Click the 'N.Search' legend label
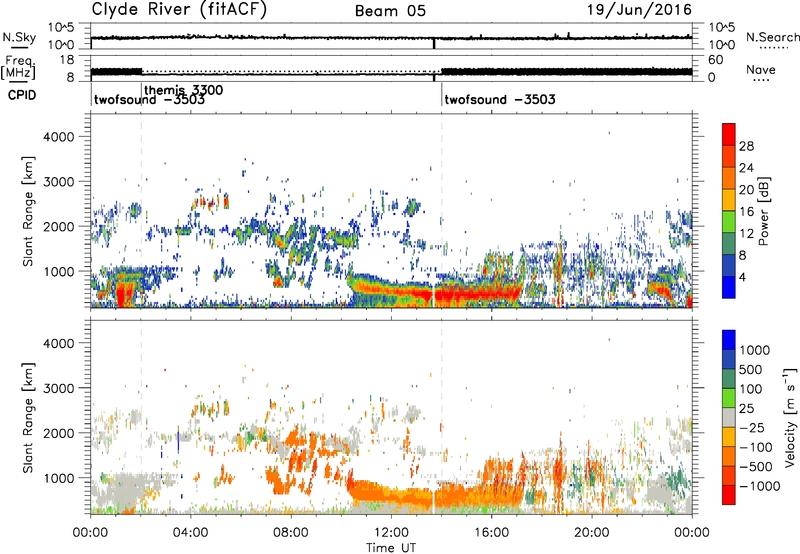Image resolution: width=800 pixels, height=554 pixels. [x=773, y=37]
